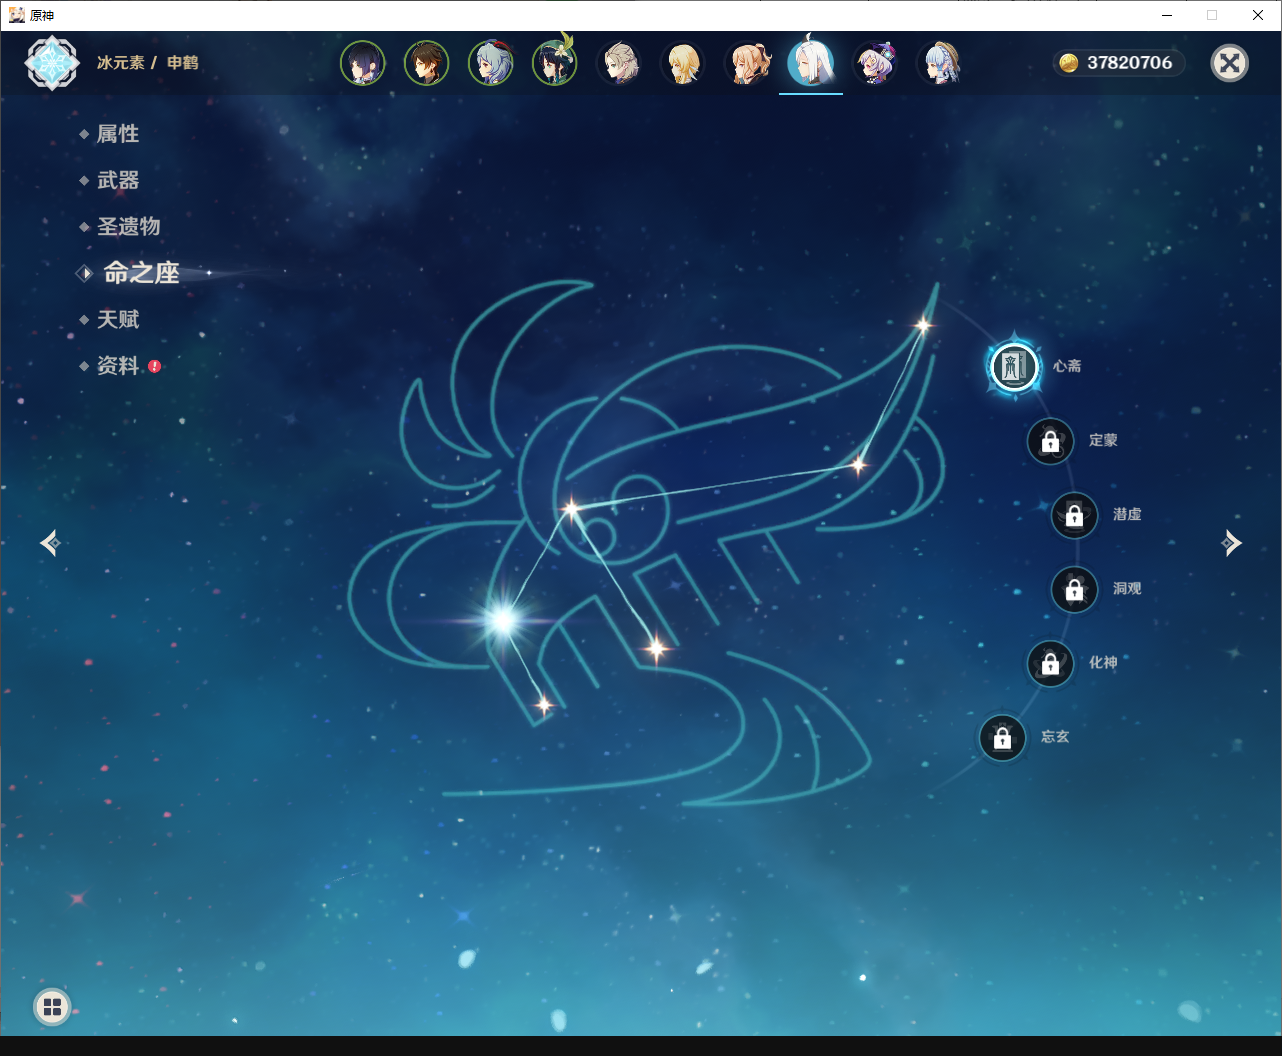Click the locked 忘玄 constellation node
1282x1056 pixels.
coord(1002,738)
